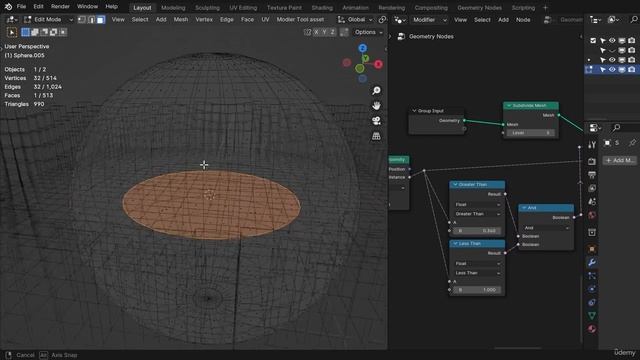Open the Output properties tab icon
Screen dimensions: 640x360
click(592, 175)
